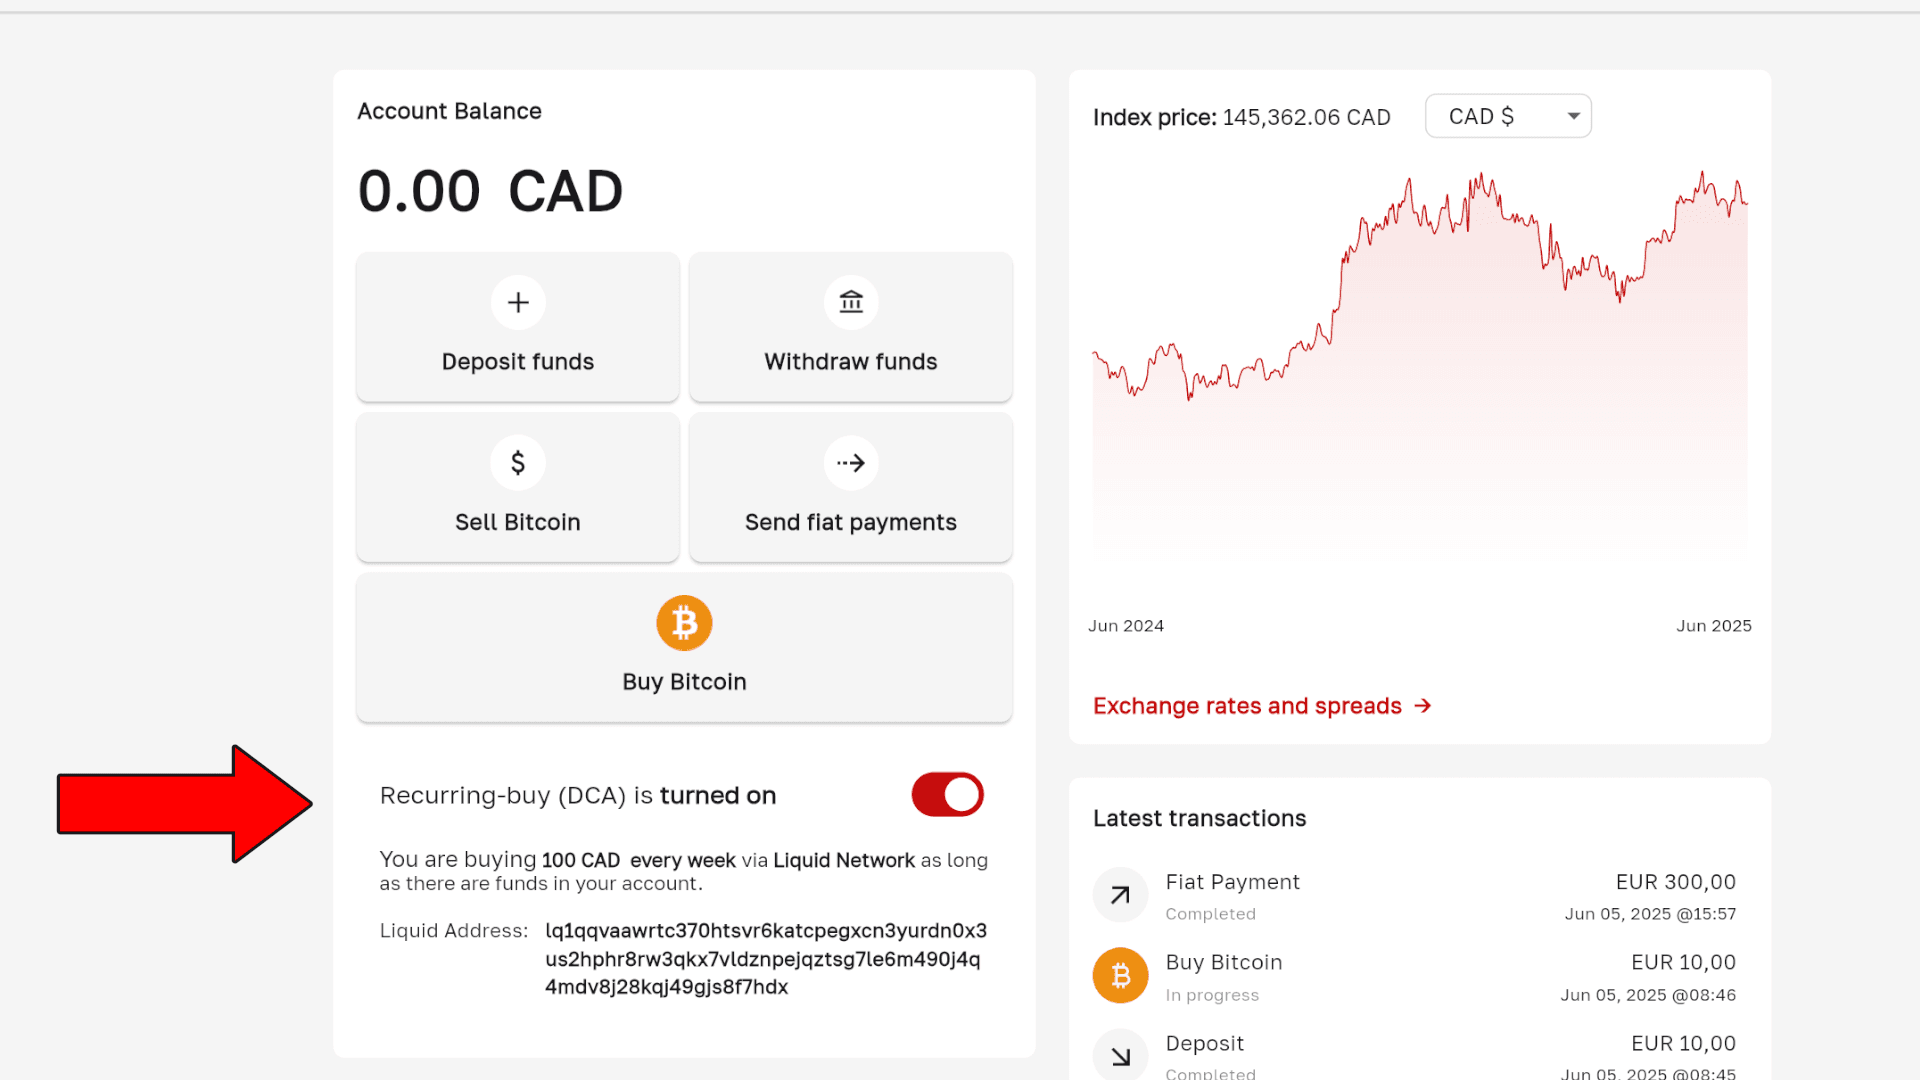Click the arrow after Exchange rates and spreads

point(1423,706)
